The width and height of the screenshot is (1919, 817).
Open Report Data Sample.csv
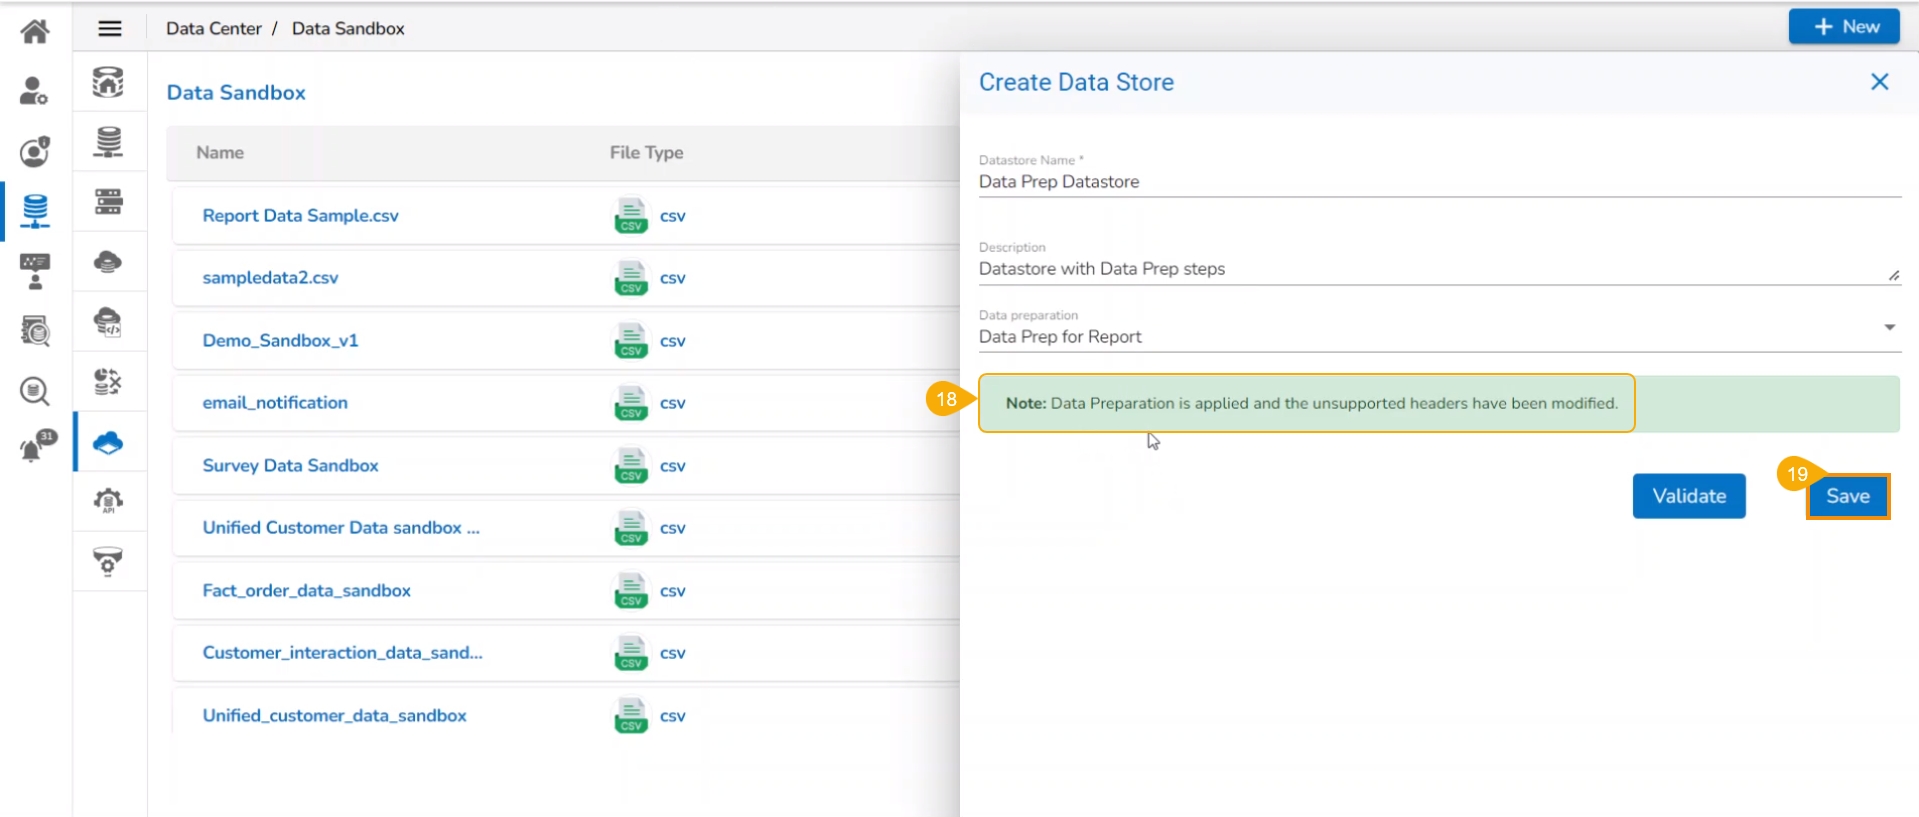[x=300, y=216]
